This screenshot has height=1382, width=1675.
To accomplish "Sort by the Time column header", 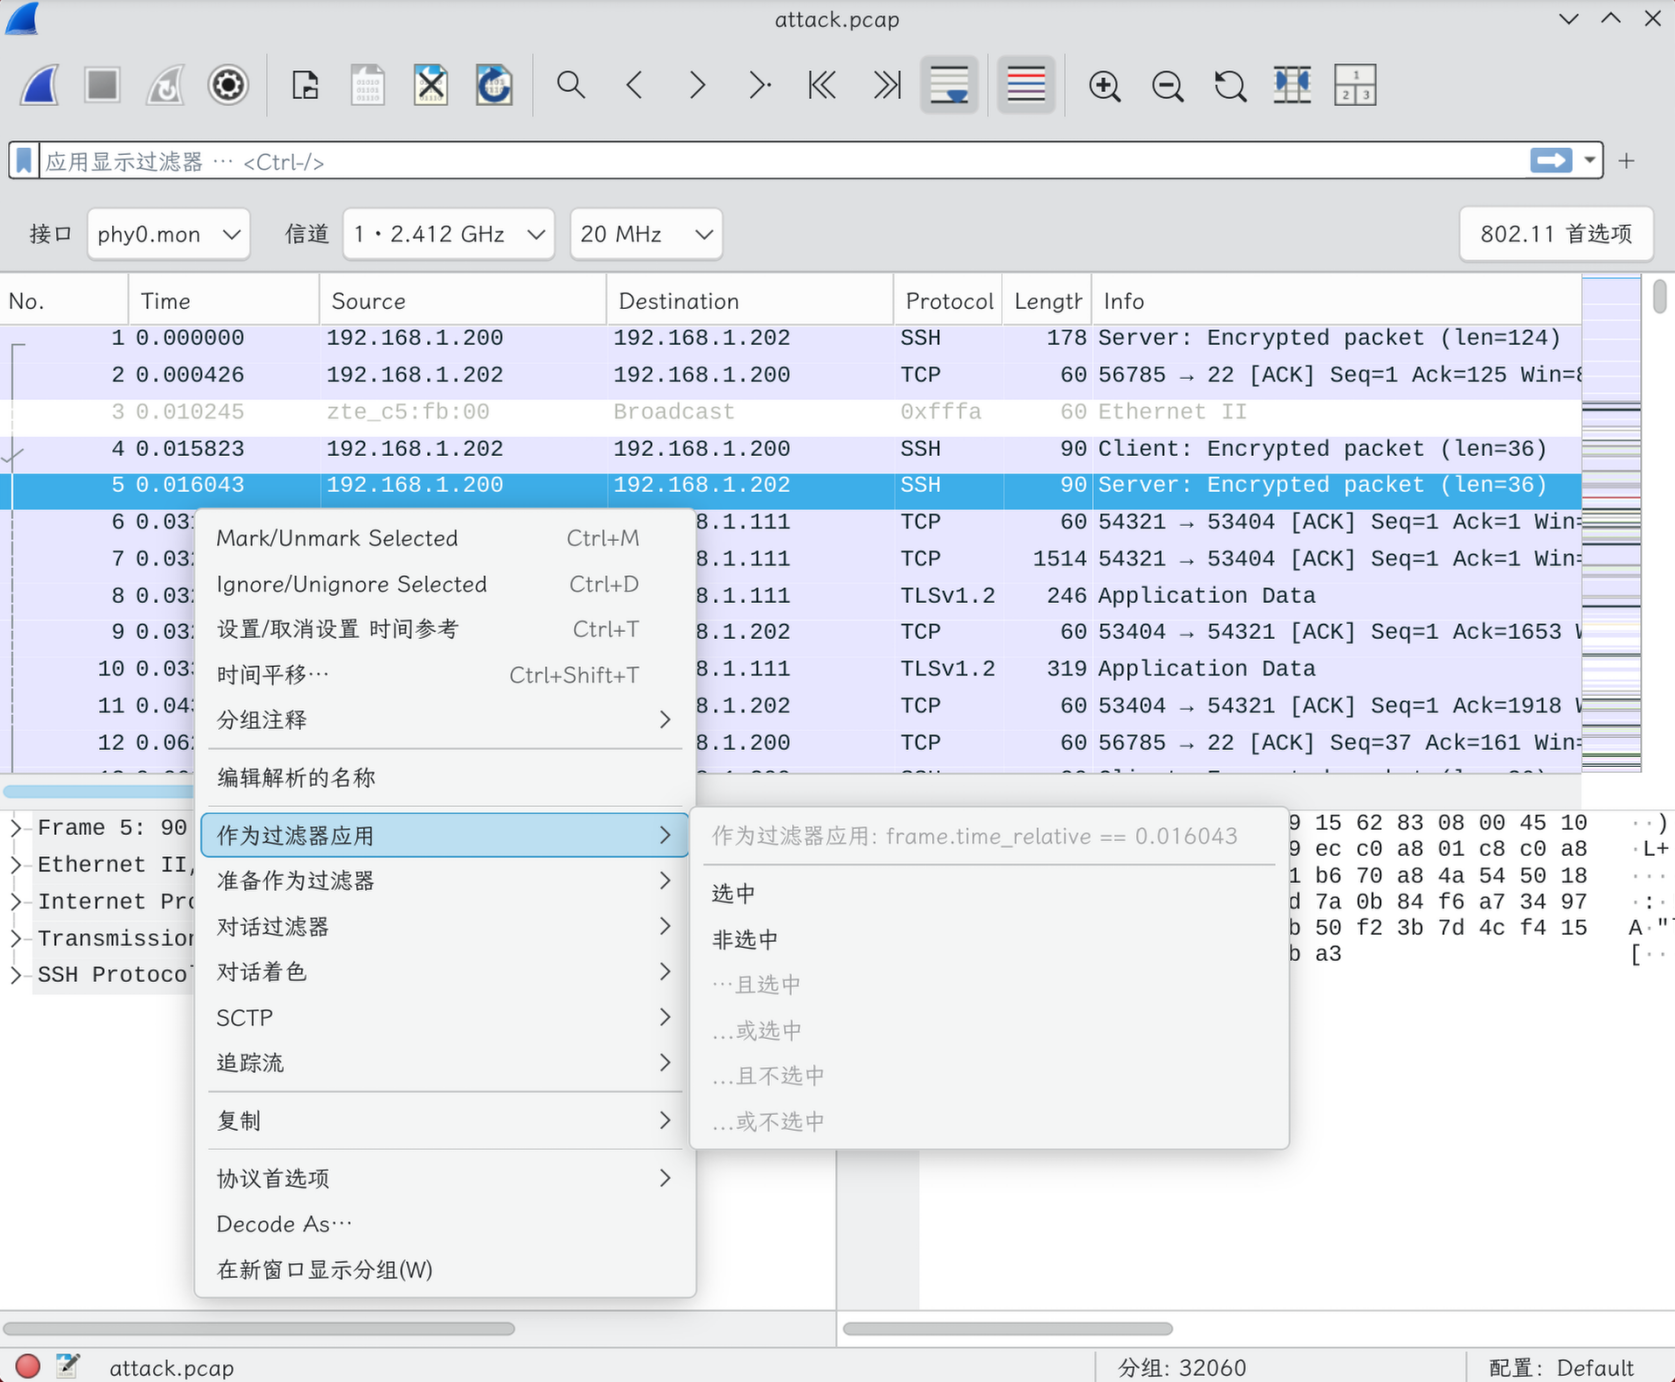I will pyautogui.click(x=224, y=301).
